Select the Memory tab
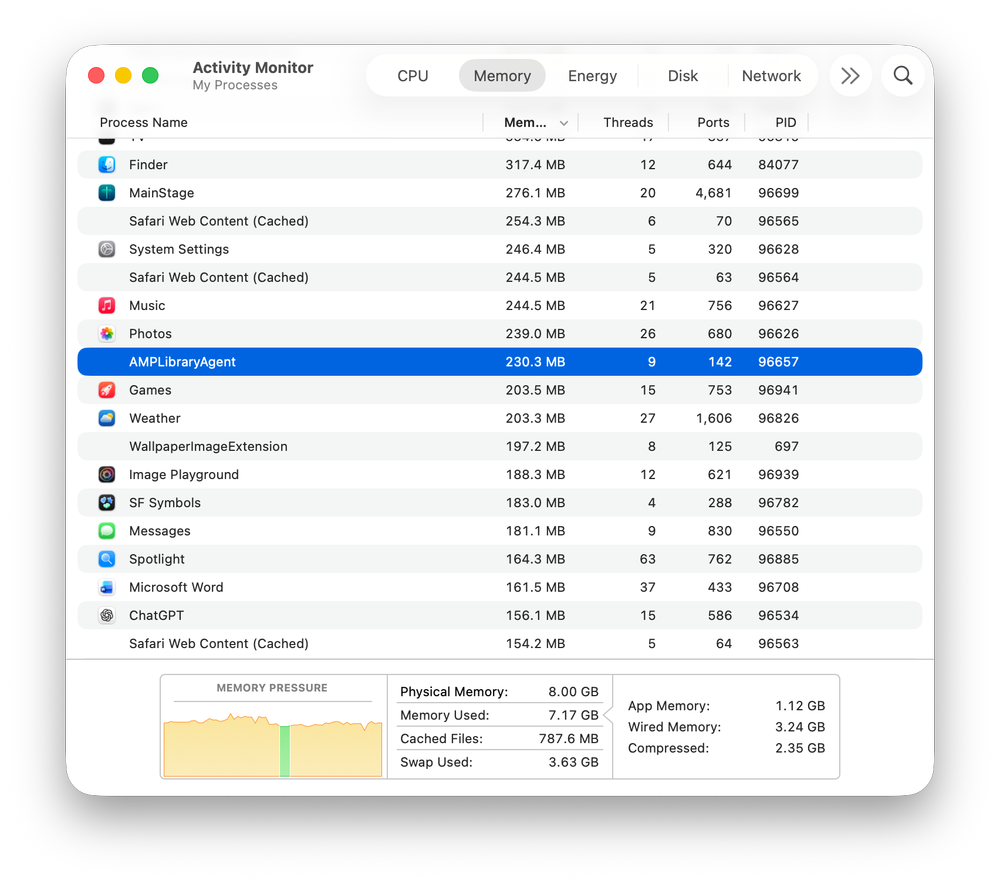 tap(502, 76)
